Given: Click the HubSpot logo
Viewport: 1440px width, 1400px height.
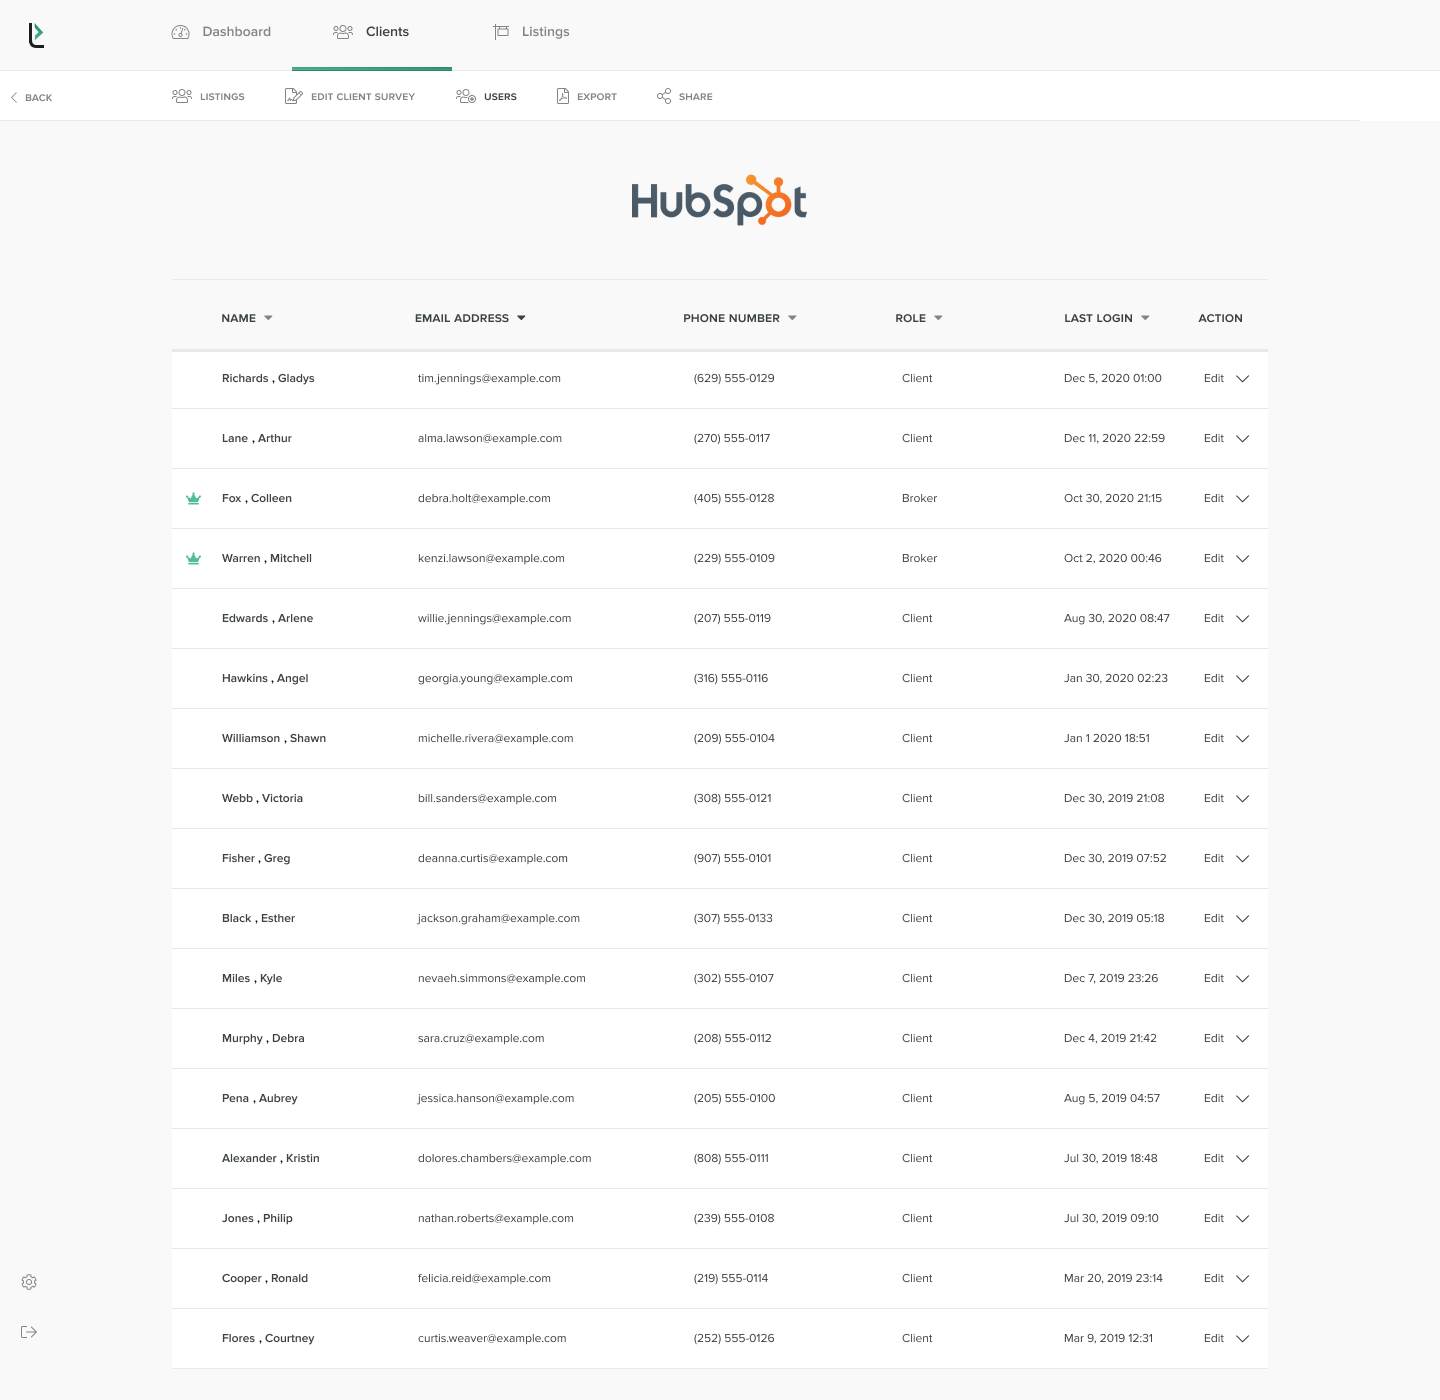Looking at the screenshot, I should pyautogui.click(x=719, y=200).
